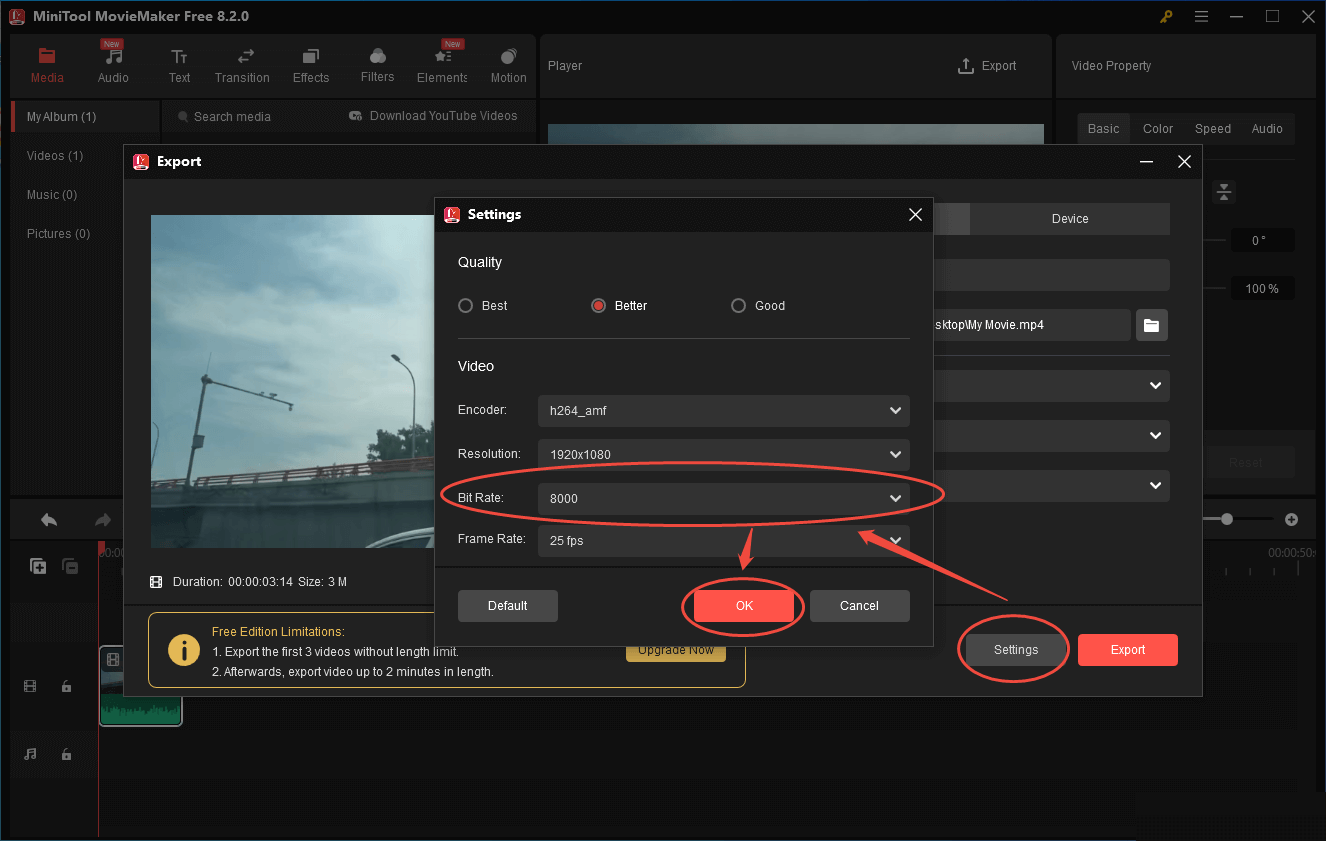Click the timeline zoom slider handle

coord(1227,519)
